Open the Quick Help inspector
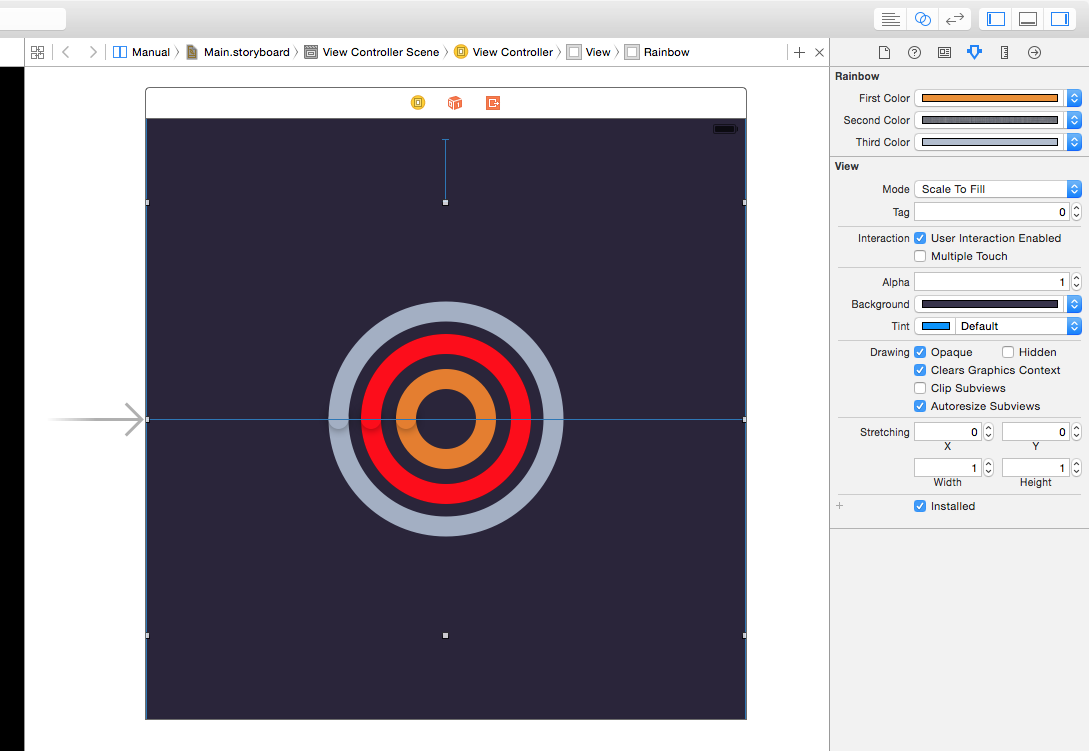 point(914,52)
